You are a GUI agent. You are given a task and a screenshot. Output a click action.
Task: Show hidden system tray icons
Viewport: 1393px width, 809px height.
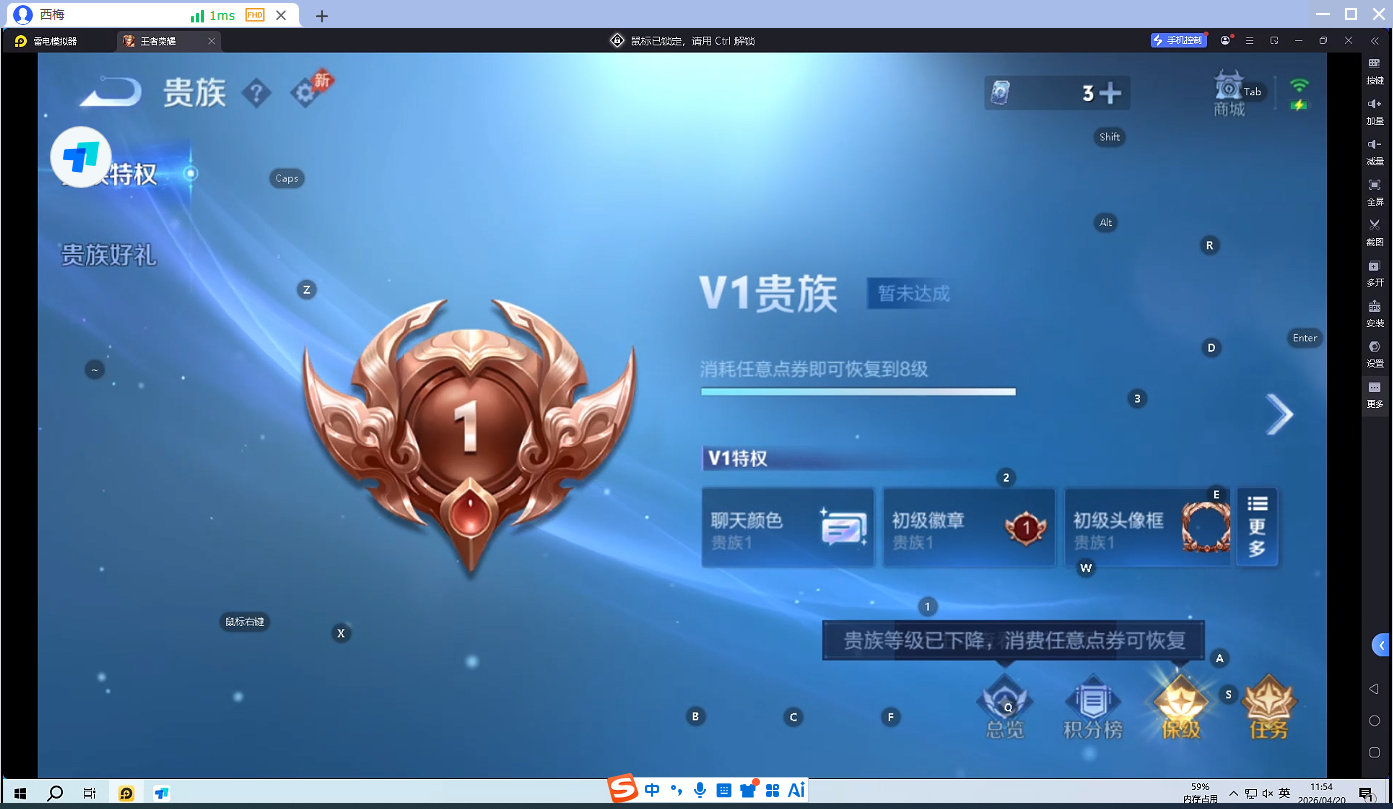(1233, 793)
